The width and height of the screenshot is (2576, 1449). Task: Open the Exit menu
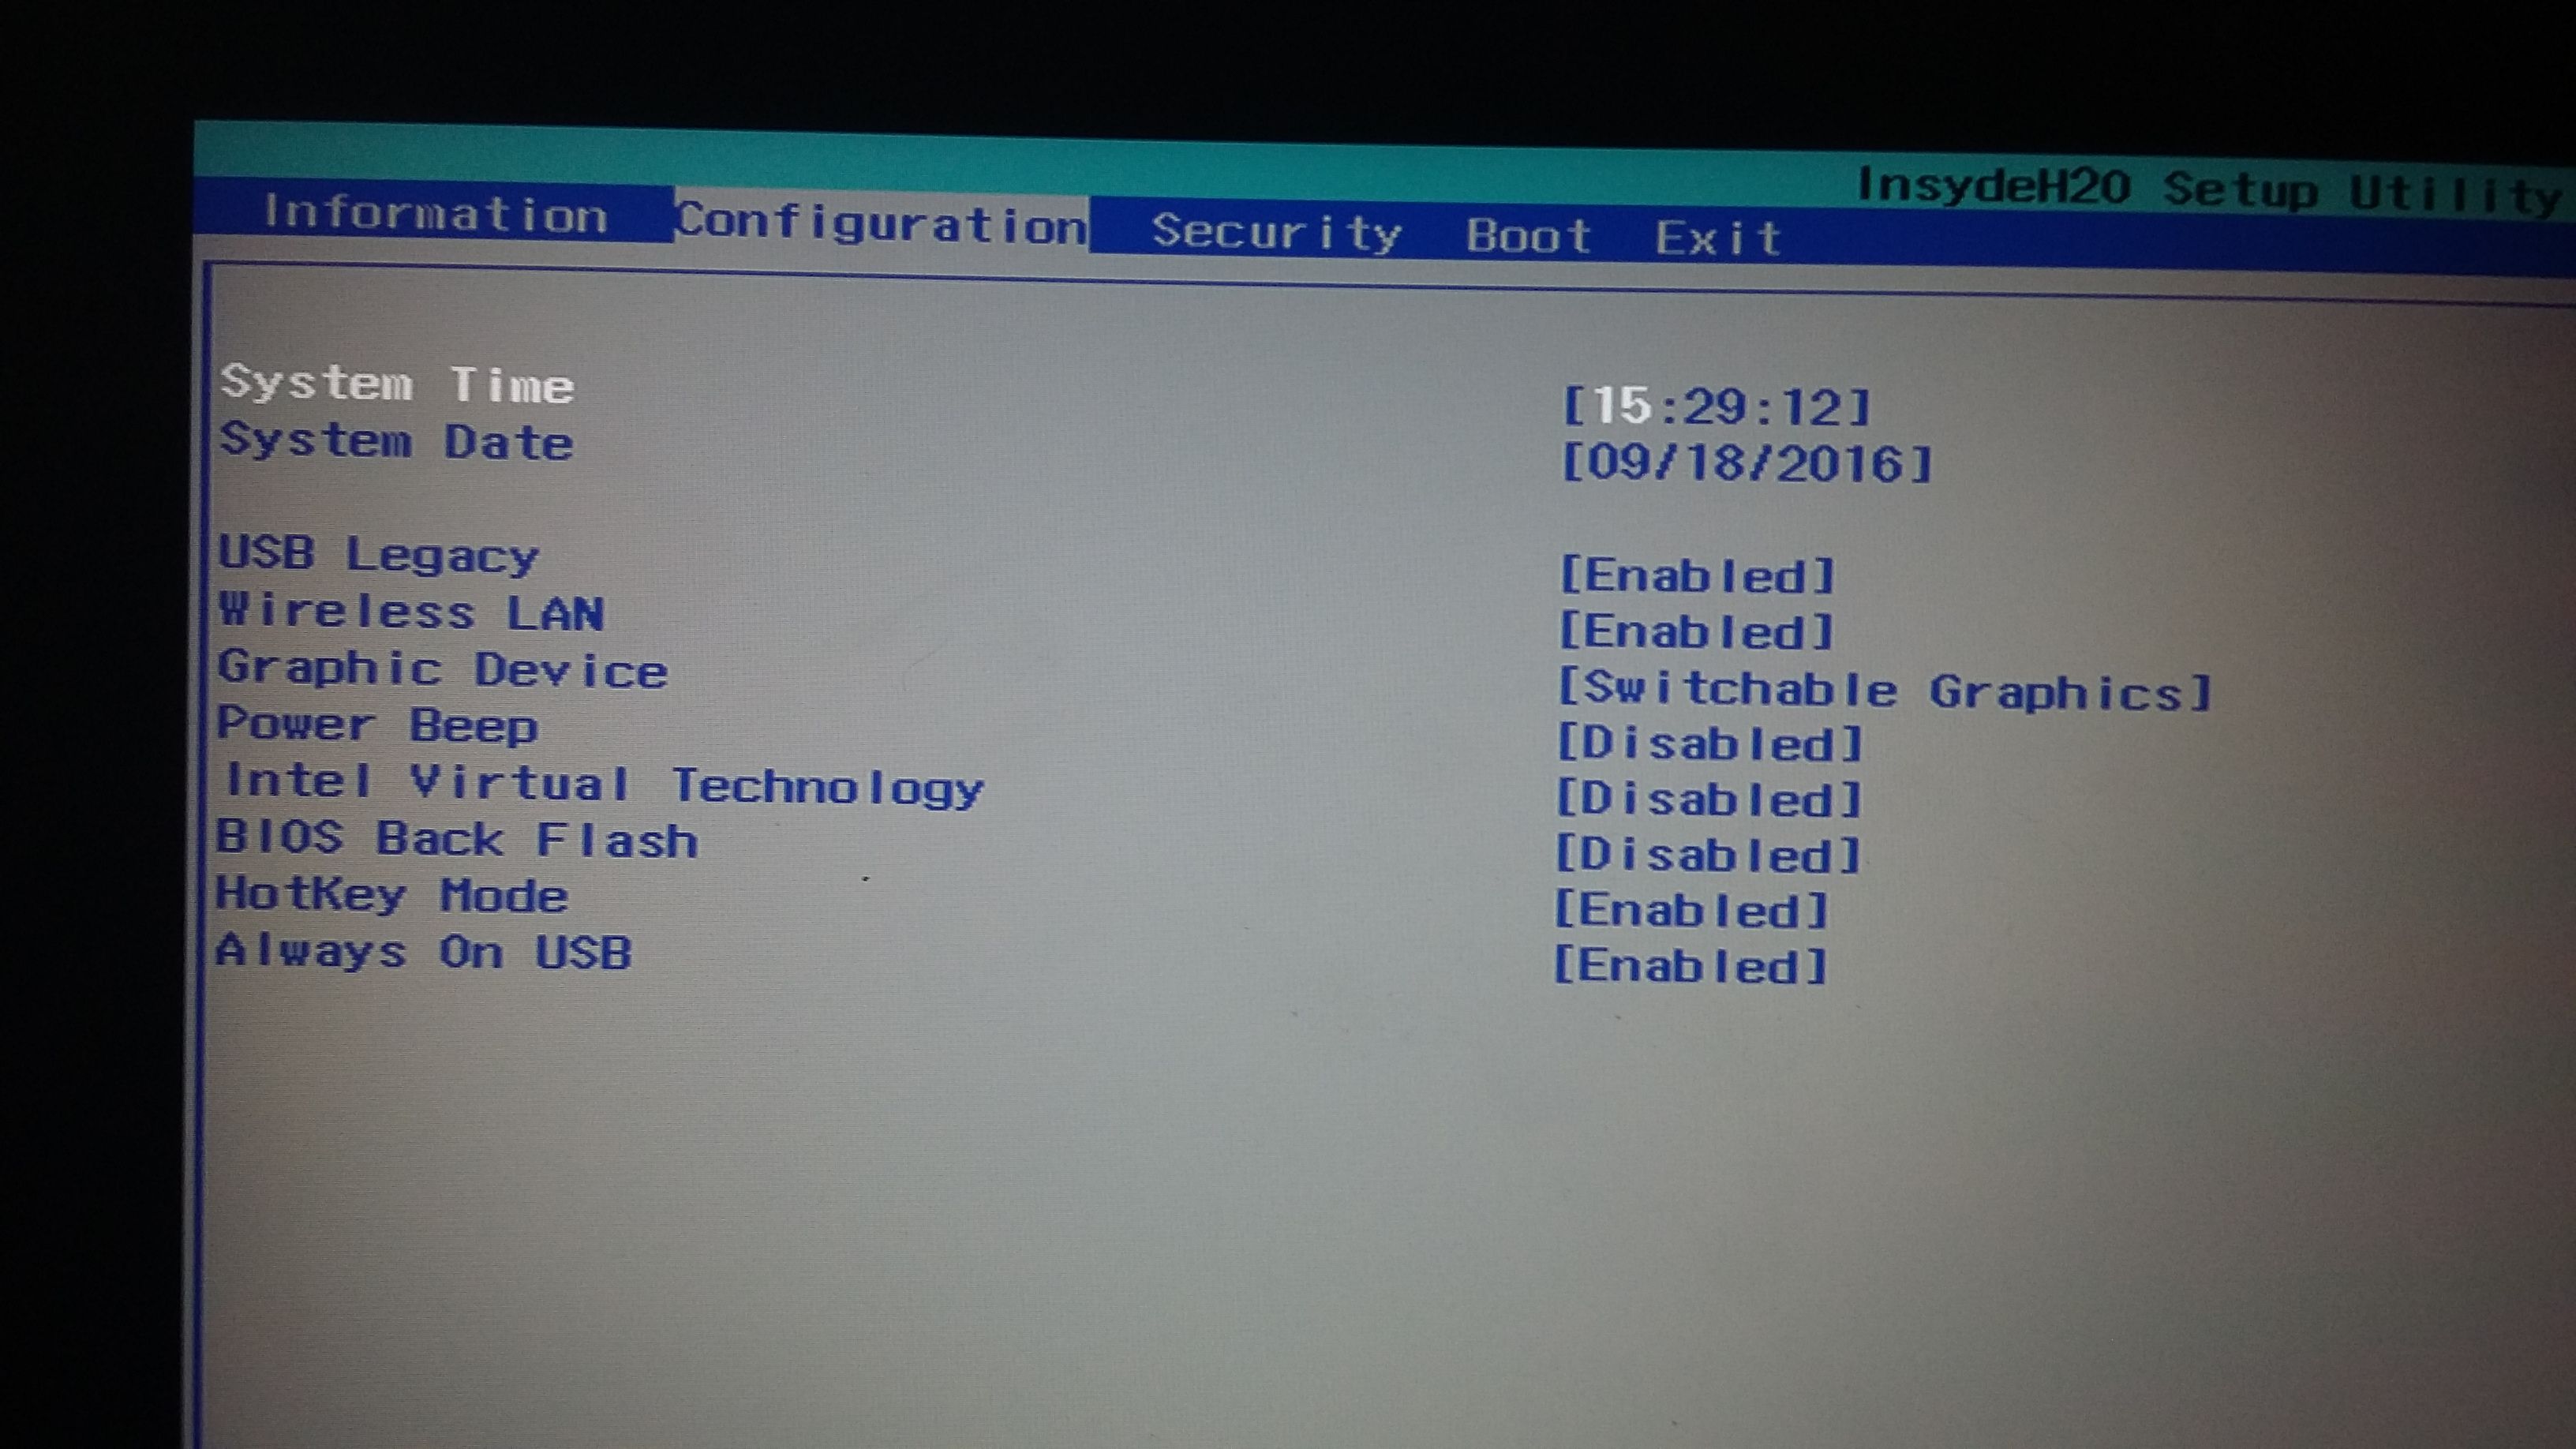[1725, 230]
